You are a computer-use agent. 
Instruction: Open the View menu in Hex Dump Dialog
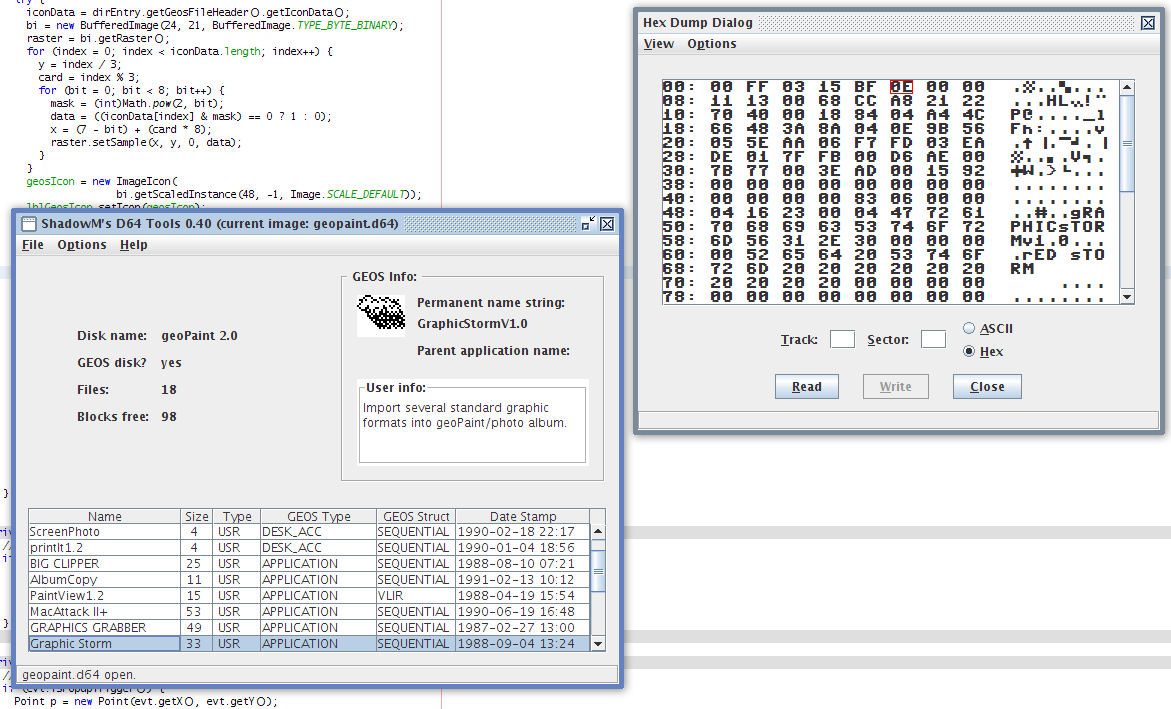pos(658,44)
